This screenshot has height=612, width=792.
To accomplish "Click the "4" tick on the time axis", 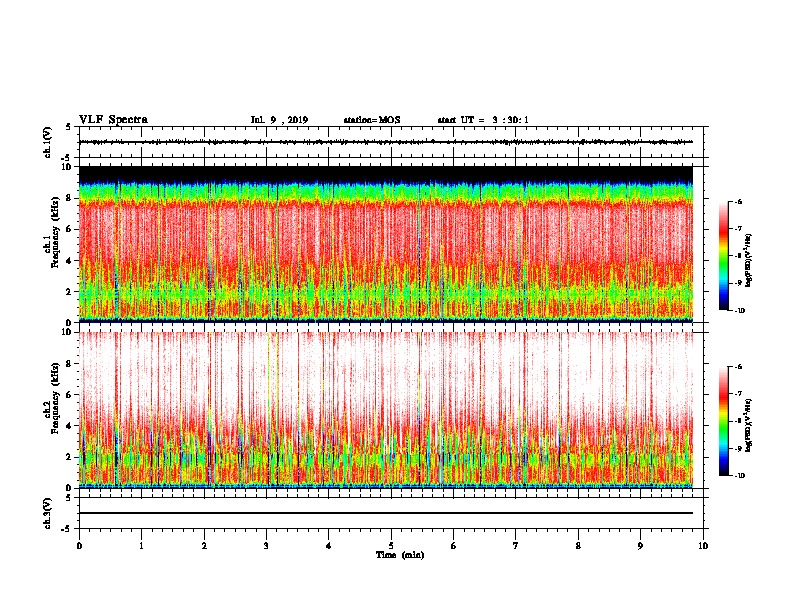I will 329,546.
